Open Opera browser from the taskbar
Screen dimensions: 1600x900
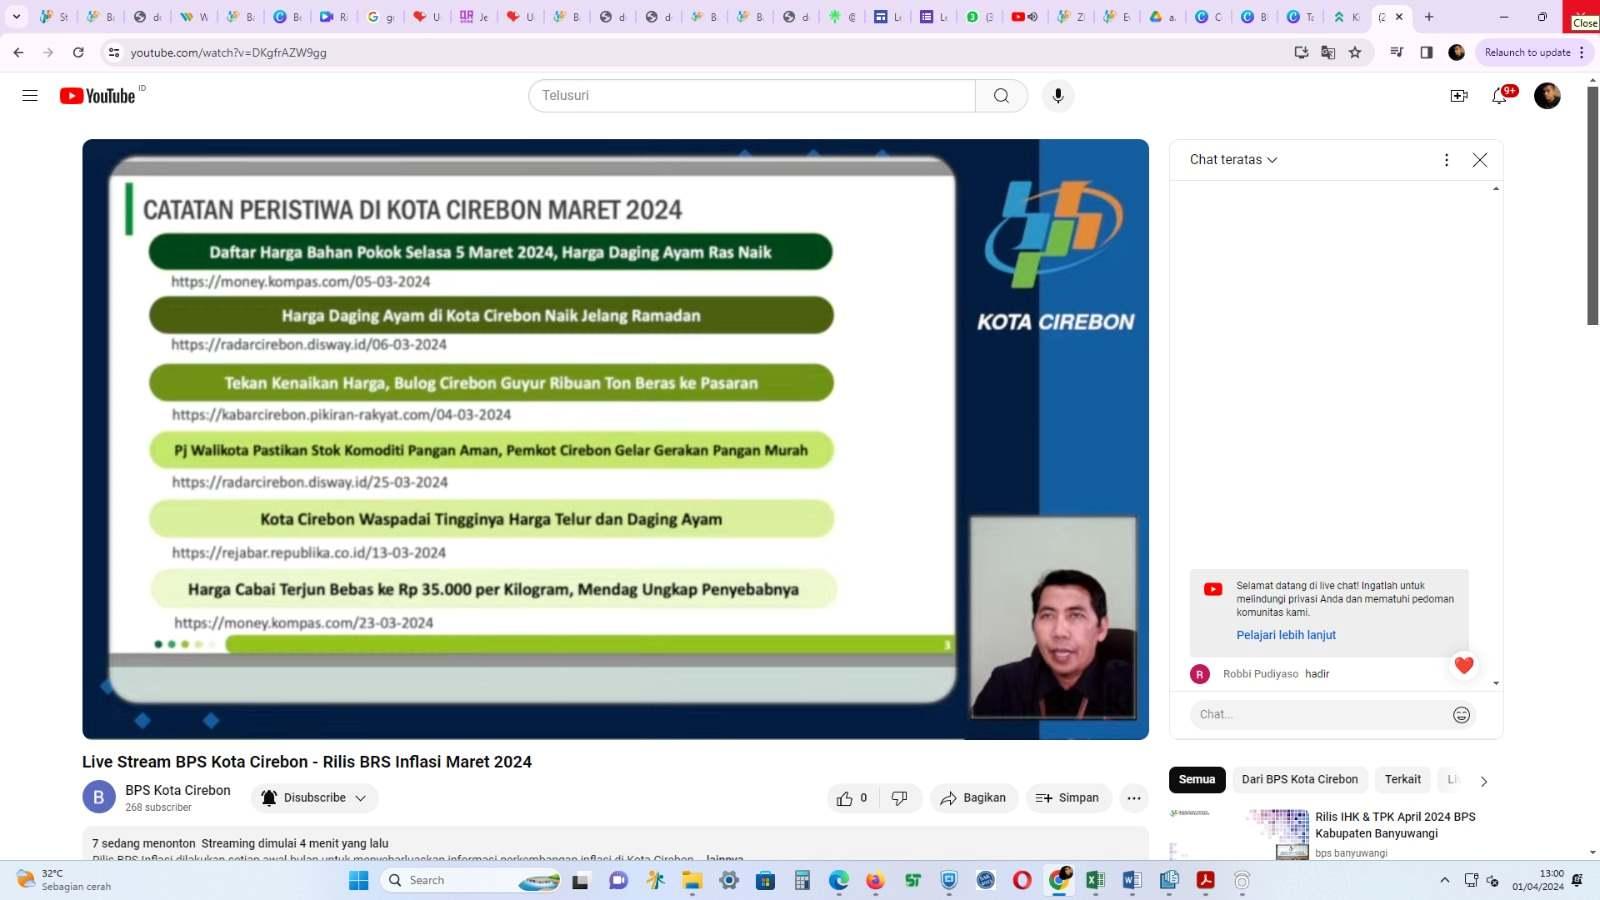coord(1022,880)
